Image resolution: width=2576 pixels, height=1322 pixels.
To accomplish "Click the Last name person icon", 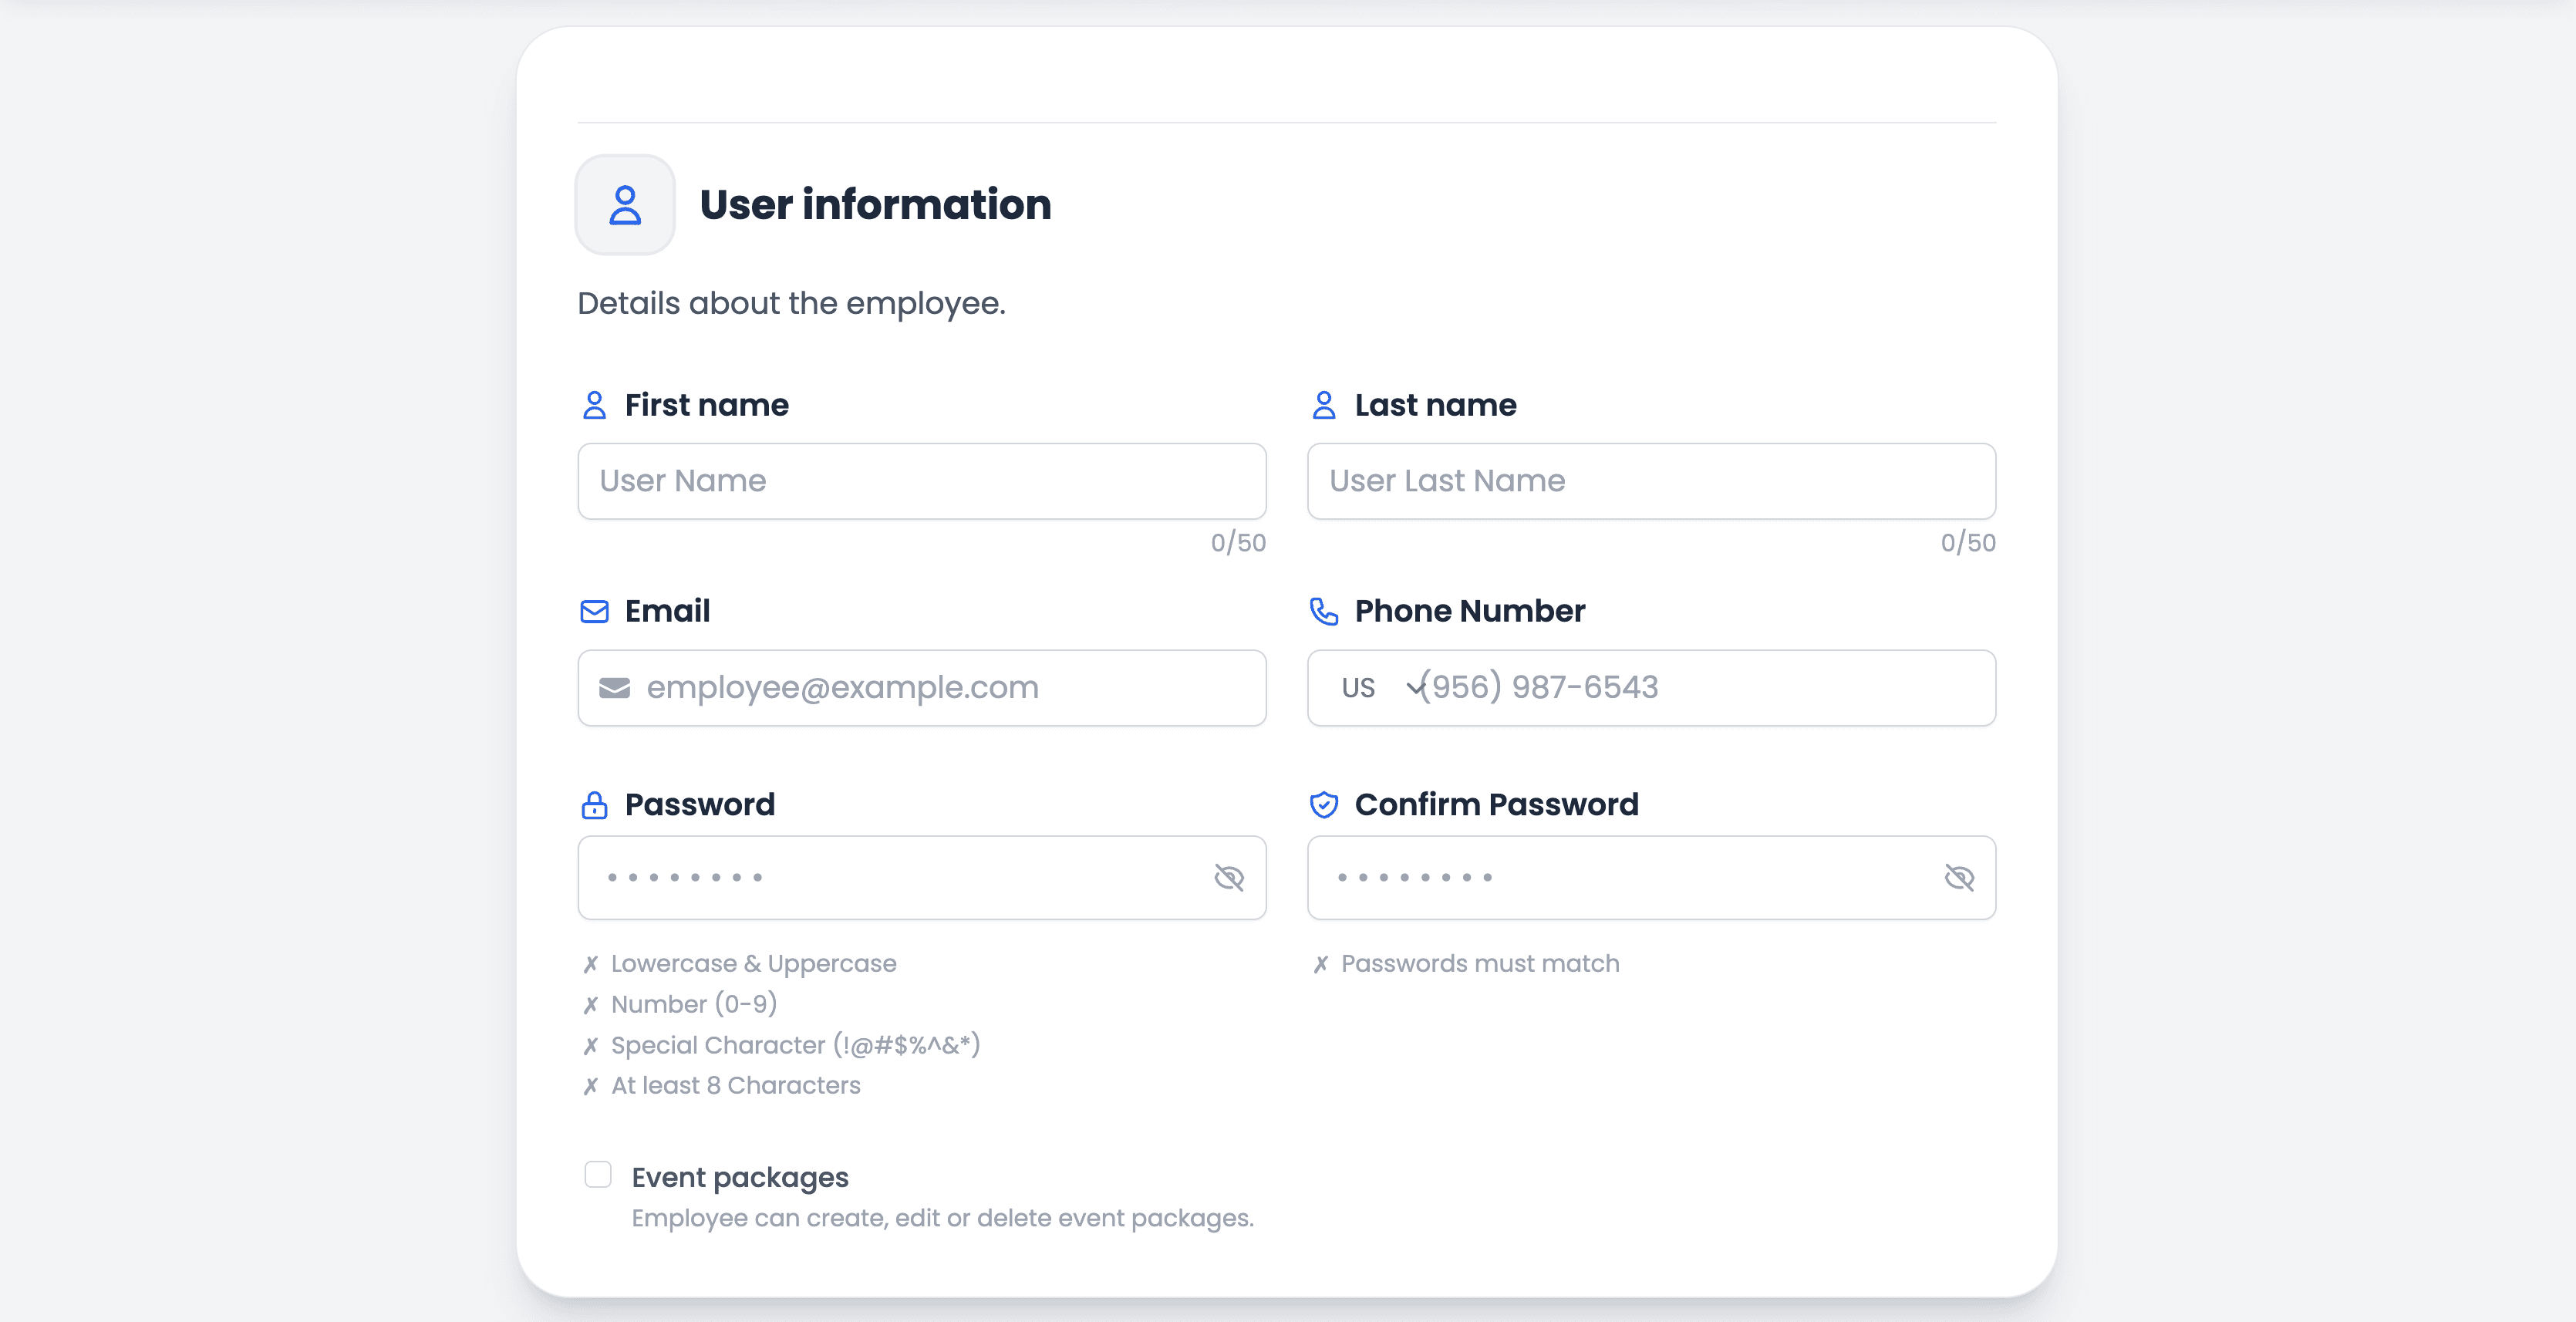I will click(1324, 405).
